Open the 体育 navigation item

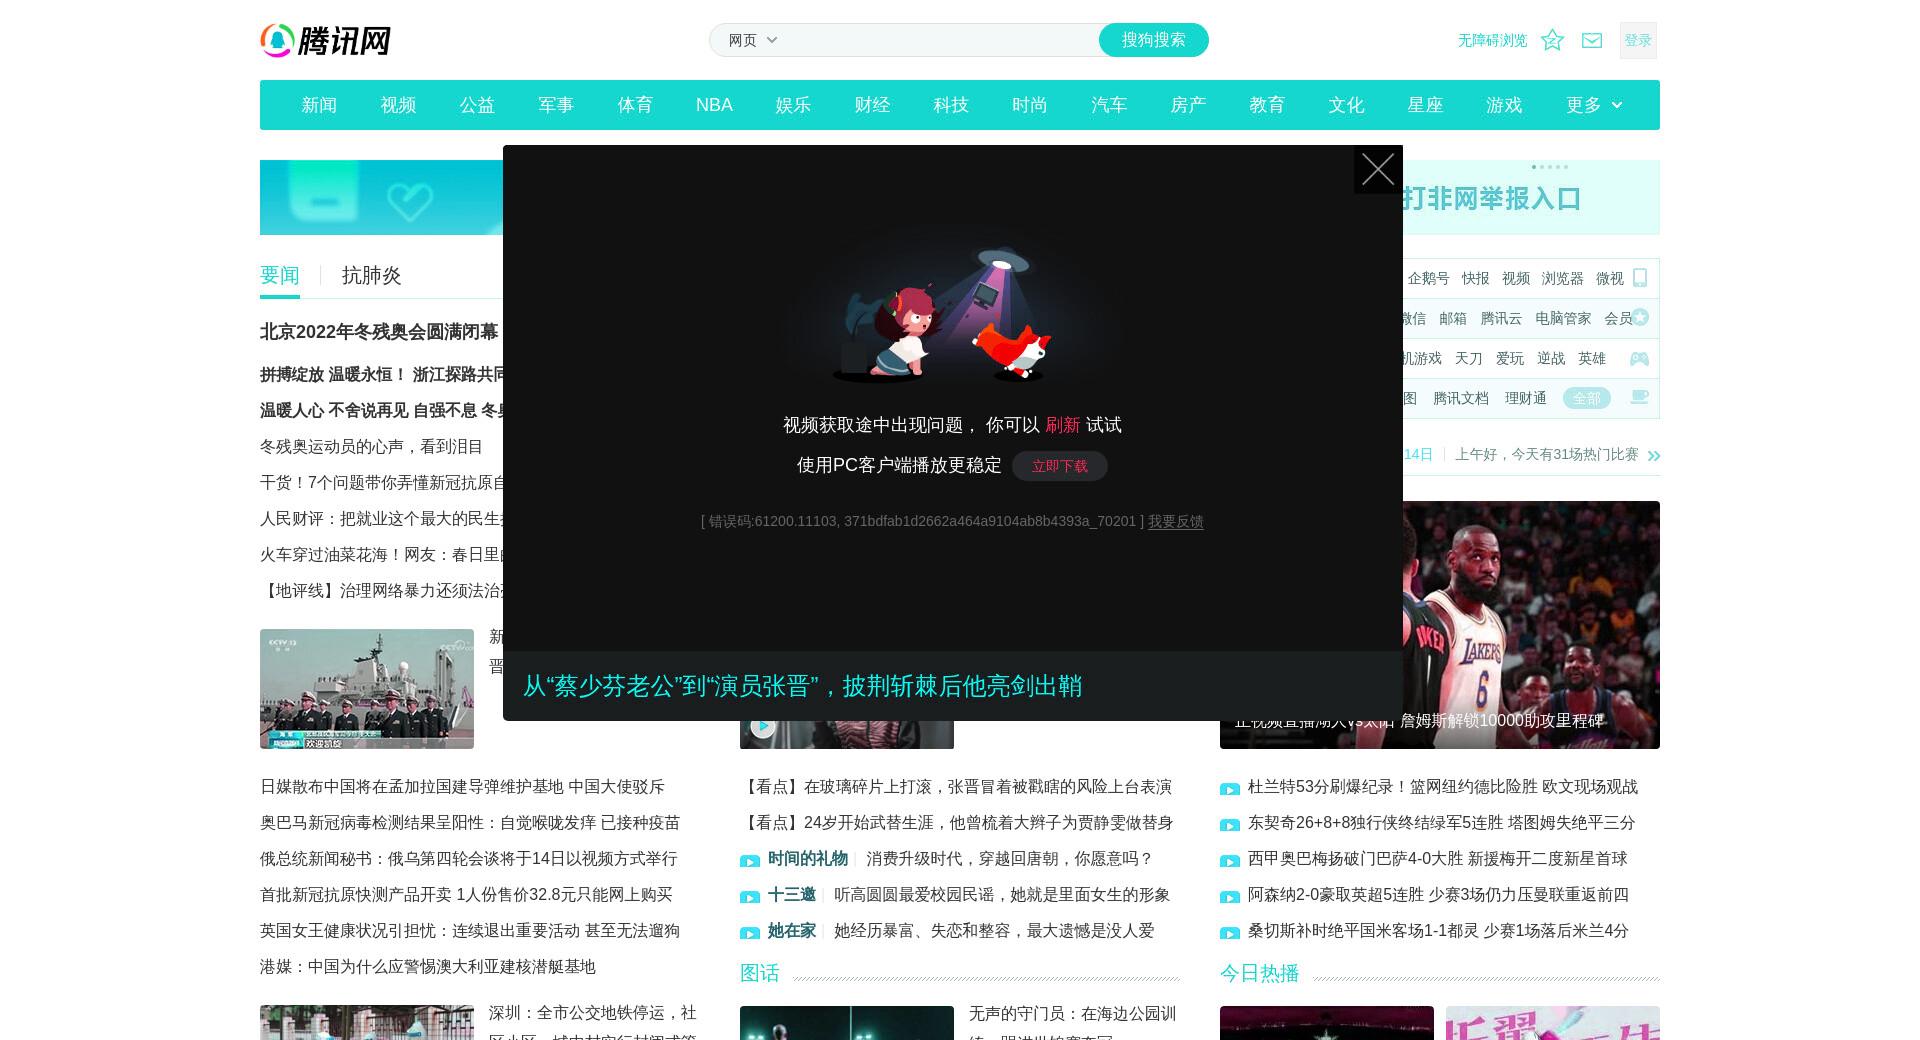coord(635,105)
